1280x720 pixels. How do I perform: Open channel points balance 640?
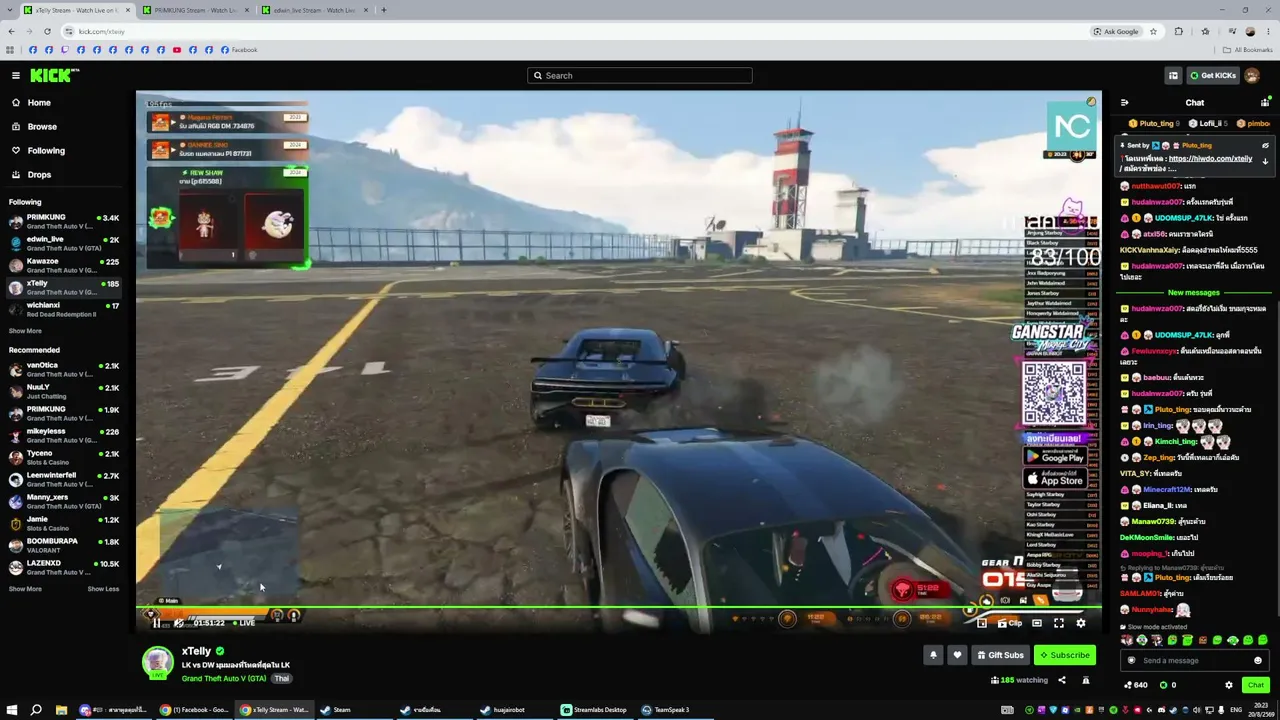point(1136,685)
